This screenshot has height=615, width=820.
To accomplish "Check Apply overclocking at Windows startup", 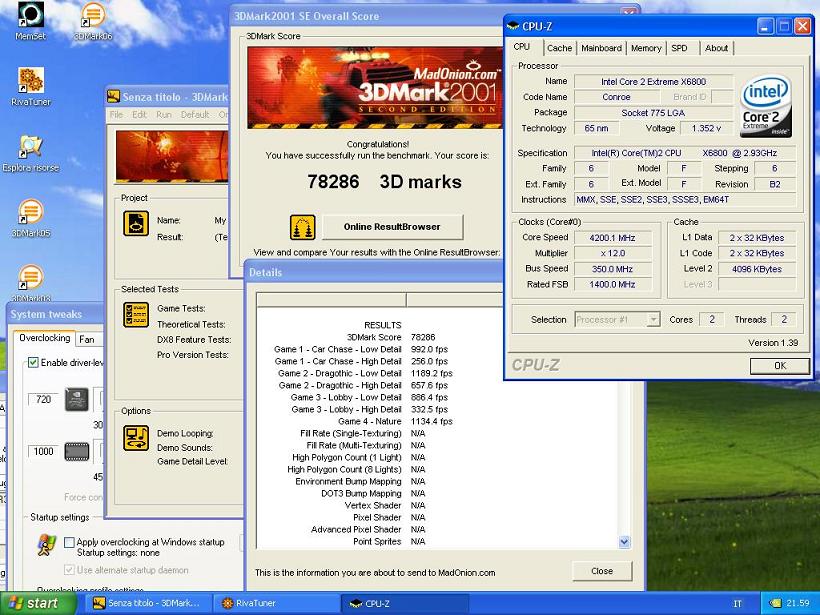I will coord(69,542).
